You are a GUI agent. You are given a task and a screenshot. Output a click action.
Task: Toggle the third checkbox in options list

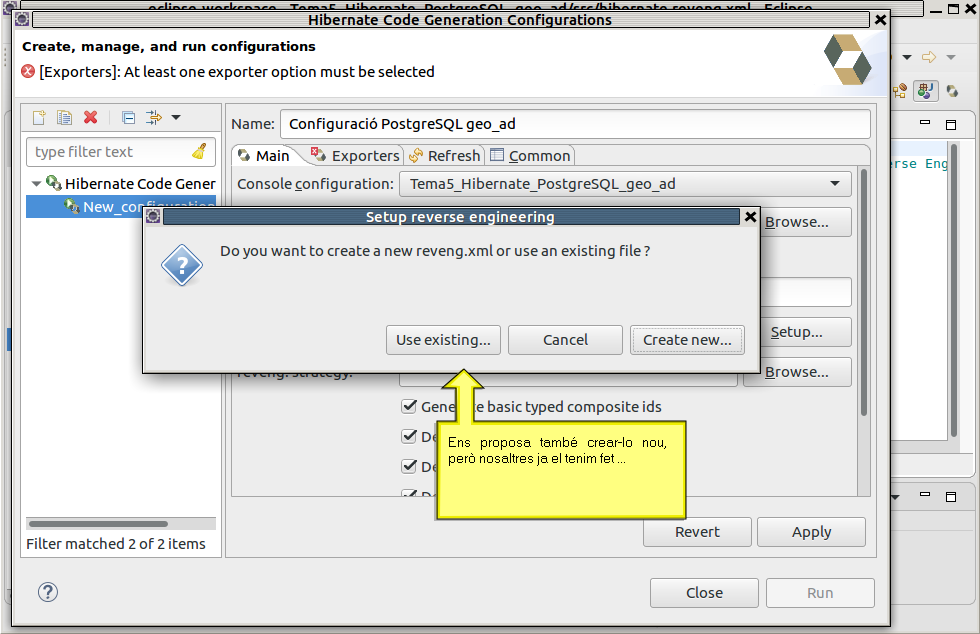[x=409, y=466]
